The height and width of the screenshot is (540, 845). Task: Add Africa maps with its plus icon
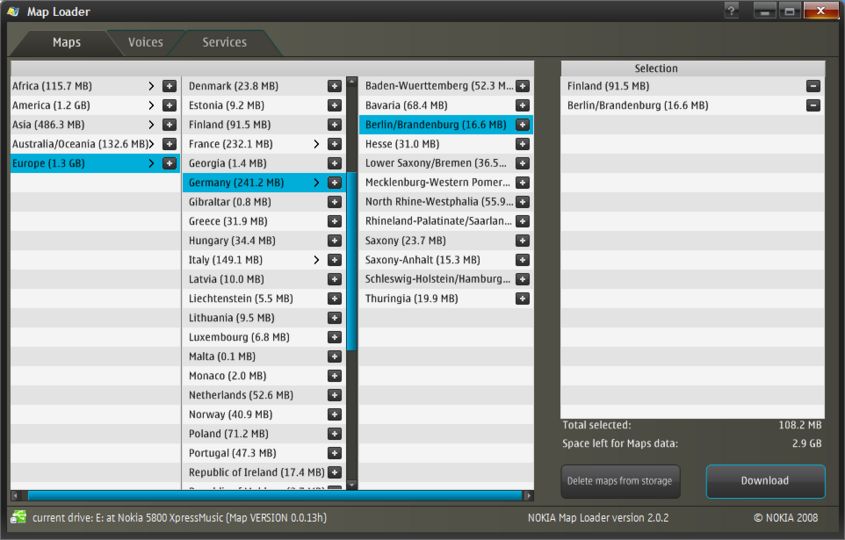coord(169,86)
